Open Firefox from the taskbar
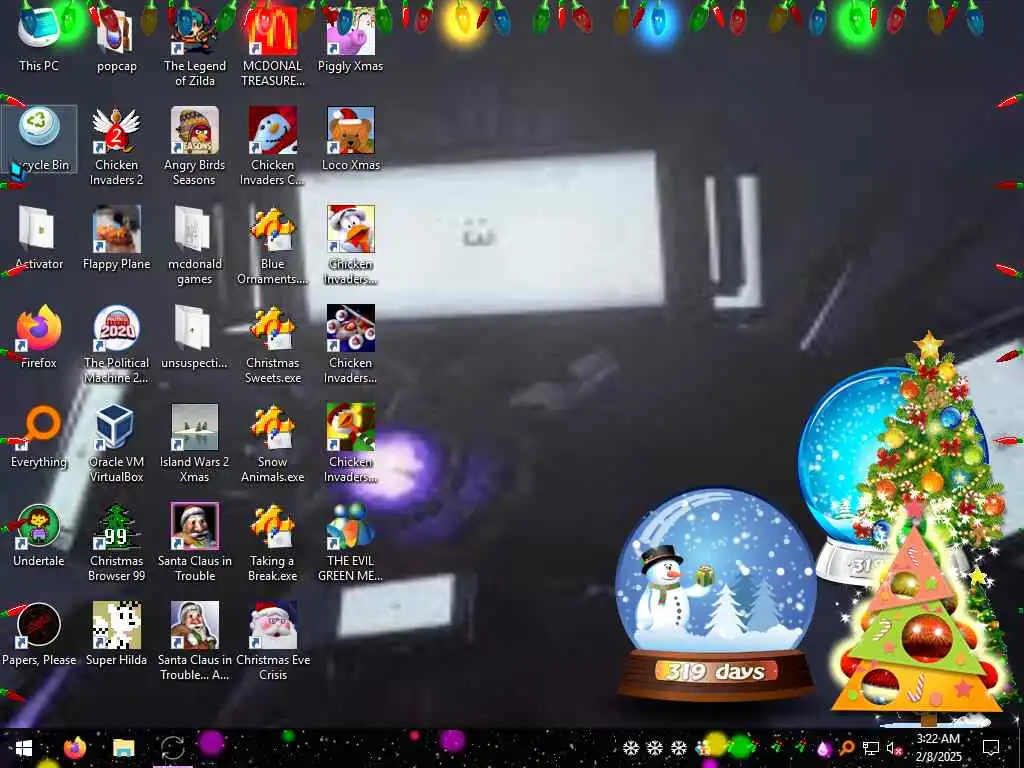 click(74, 748)
